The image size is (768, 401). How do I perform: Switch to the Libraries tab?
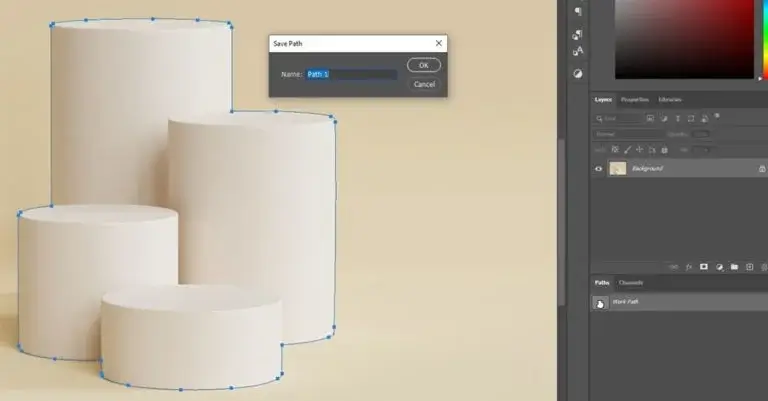pos(670,99)
